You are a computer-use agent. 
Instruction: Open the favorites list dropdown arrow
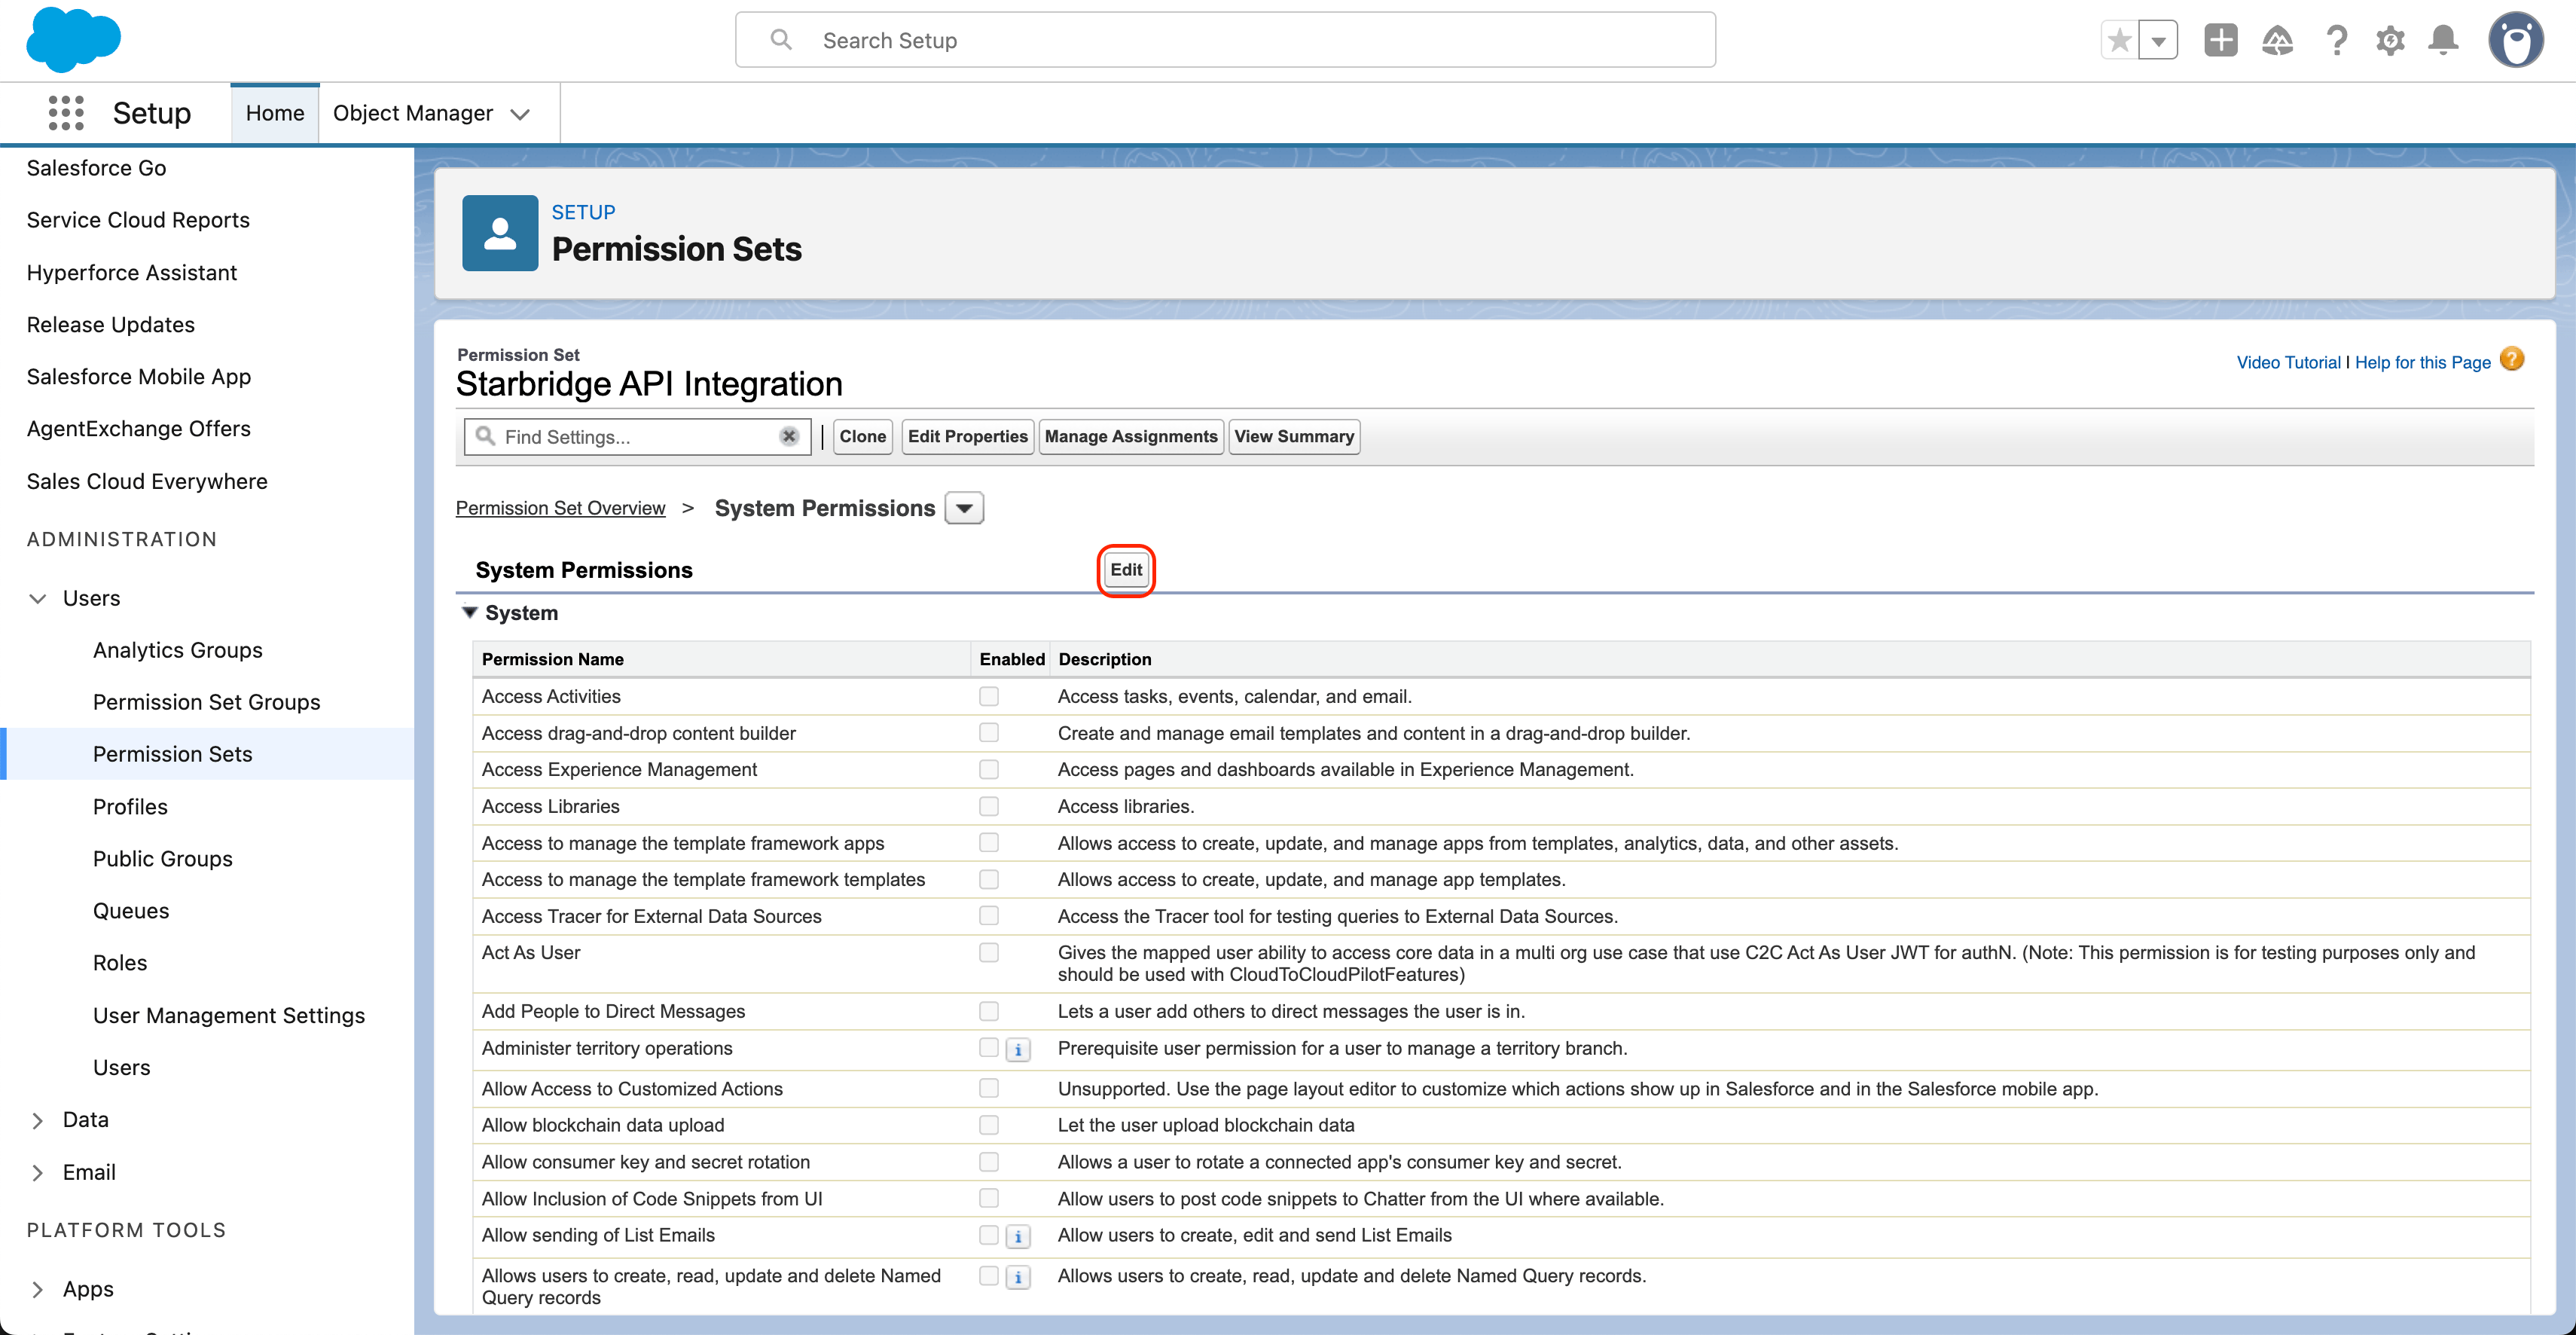pos(2158,41)
